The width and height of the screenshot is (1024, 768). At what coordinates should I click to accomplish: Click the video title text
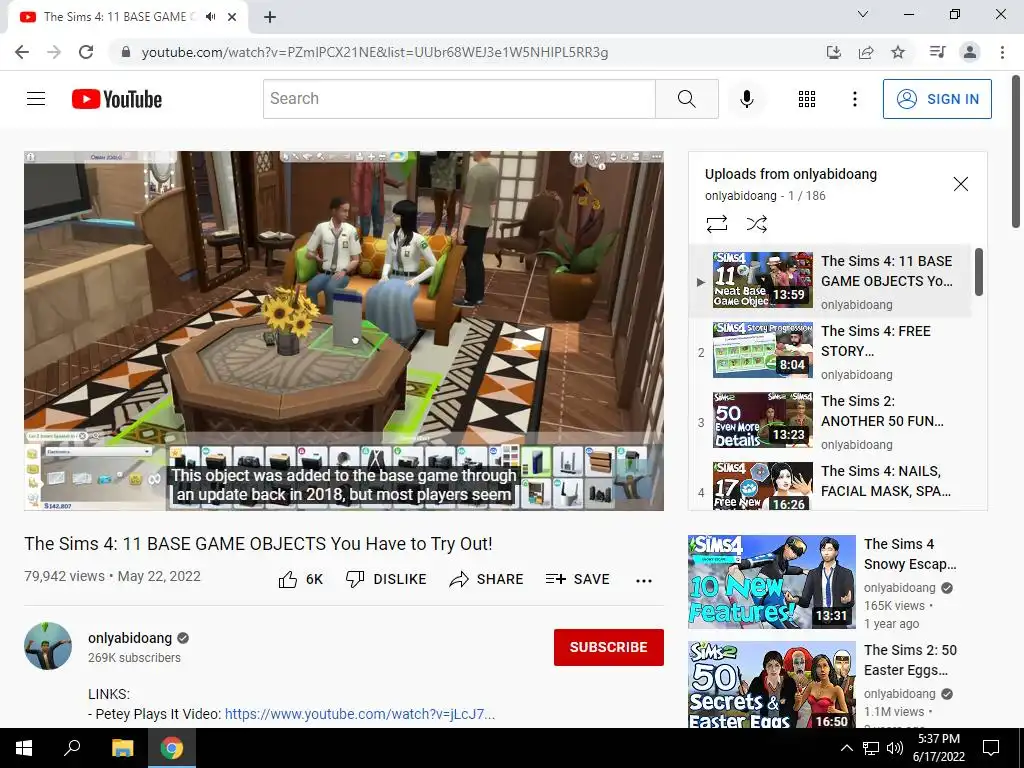[259, 544]
